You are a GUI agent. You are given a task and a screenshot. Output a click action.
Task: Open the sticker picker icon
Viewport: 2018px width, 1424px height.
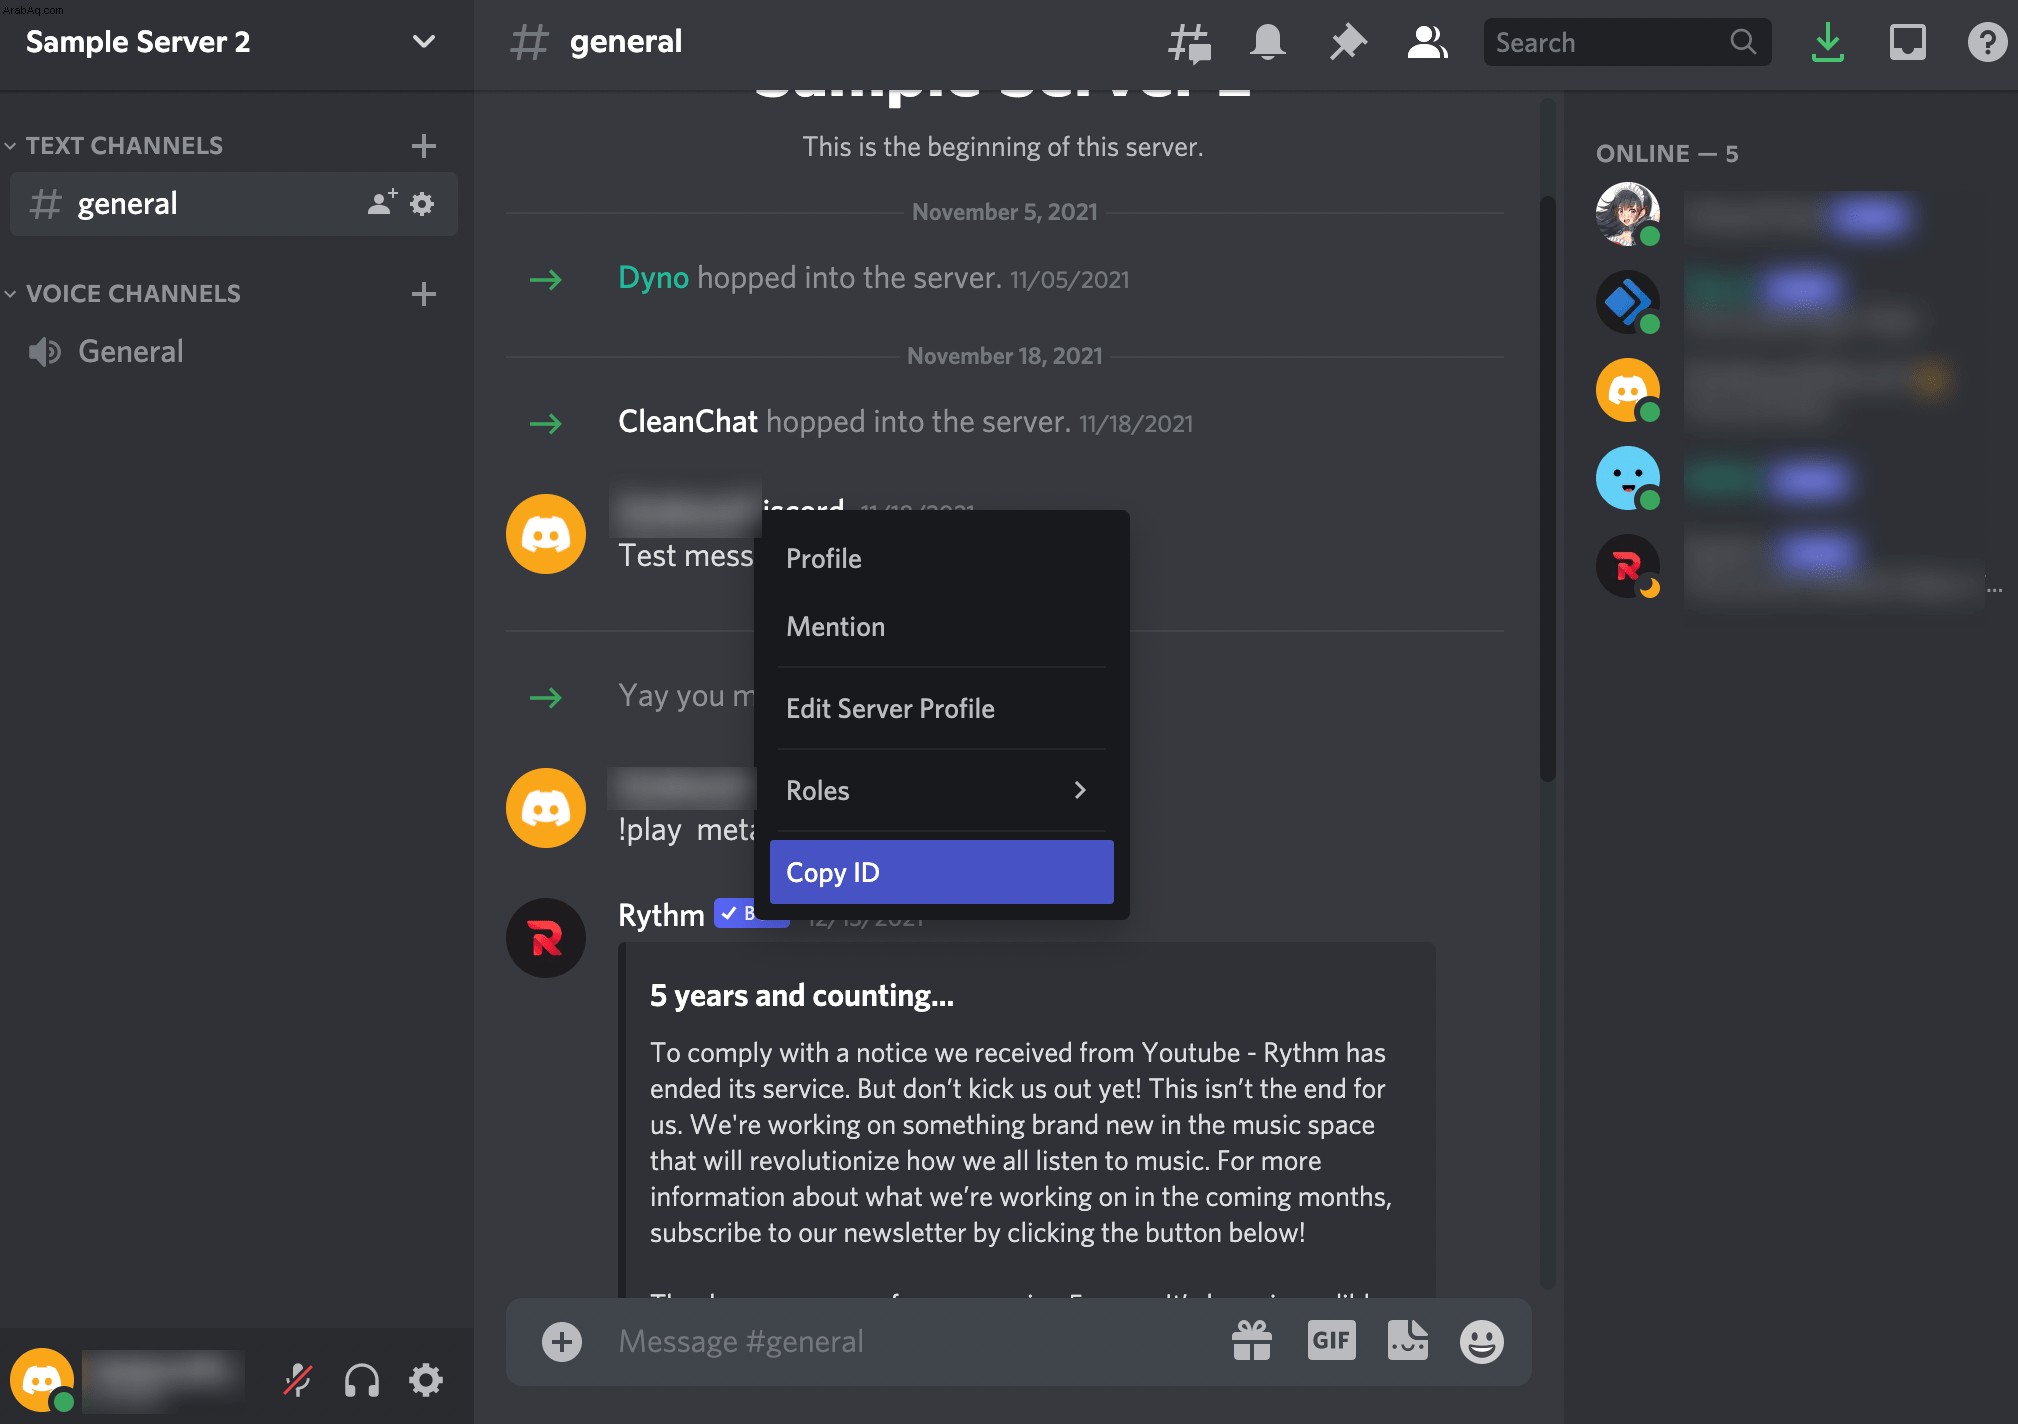[1408, 1341]
